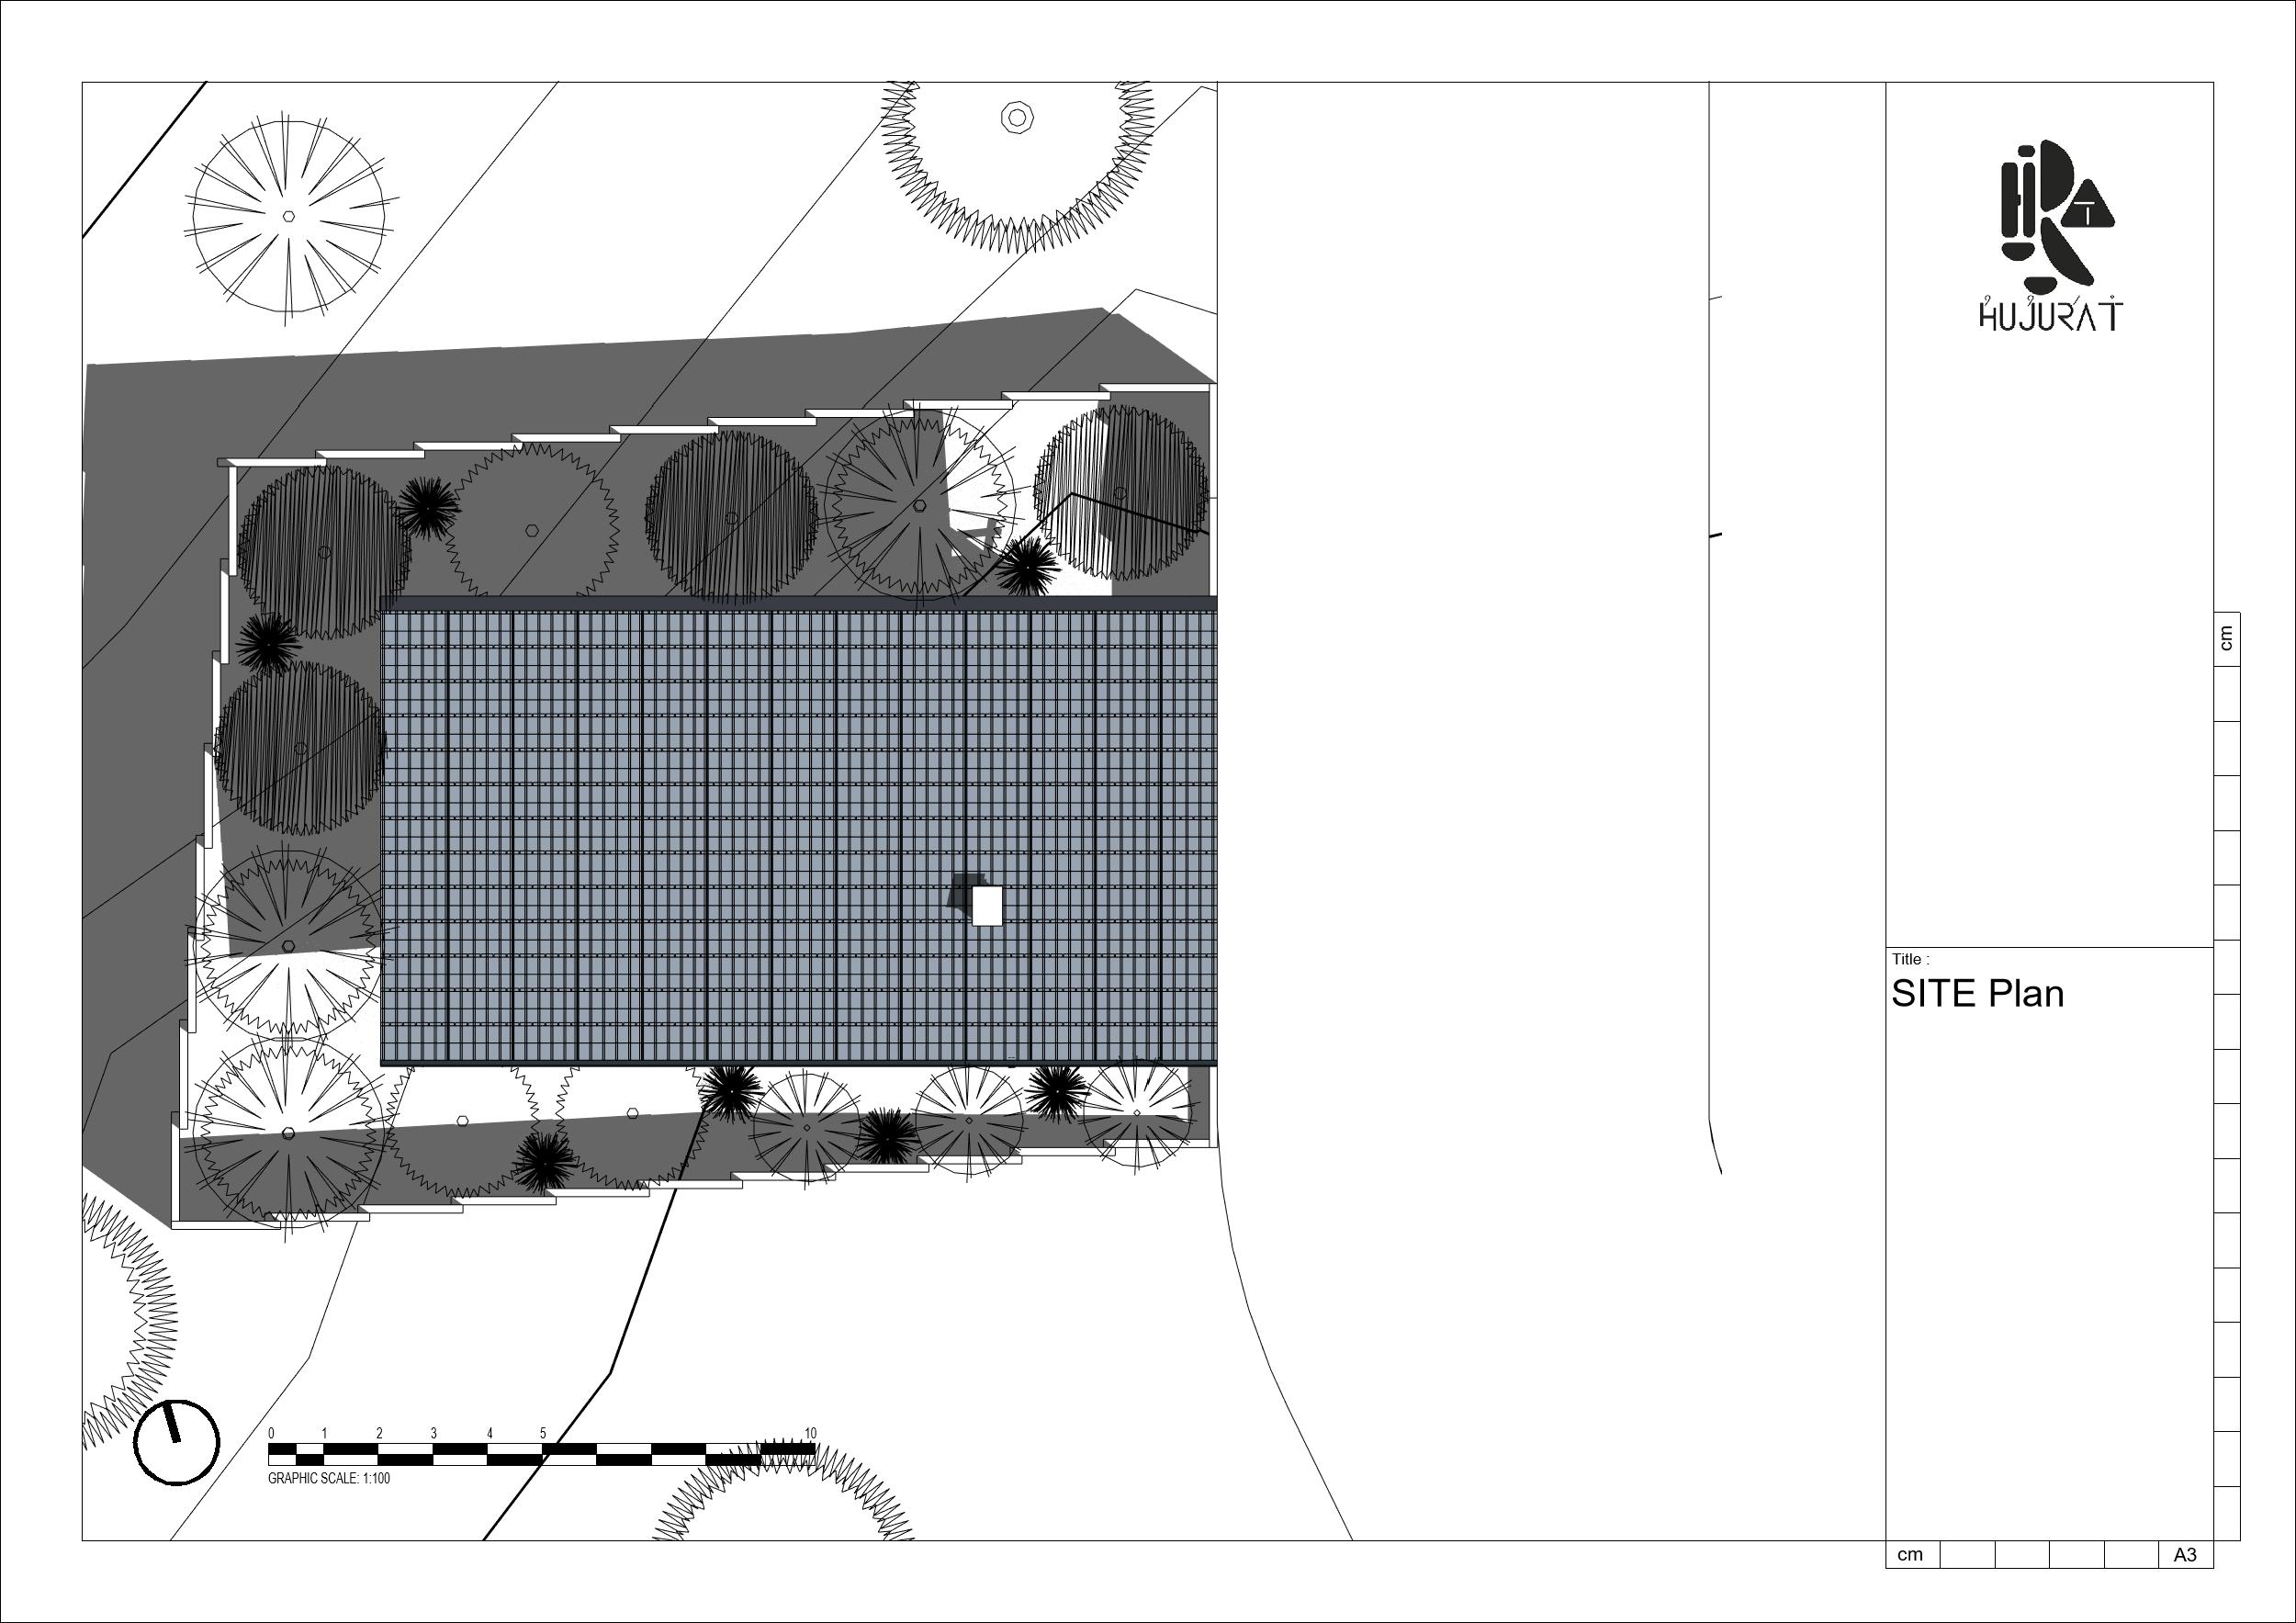Click the SITE Plan title text
The width and height of the screenshot is (2296, 1623).
pos(1977,994)
